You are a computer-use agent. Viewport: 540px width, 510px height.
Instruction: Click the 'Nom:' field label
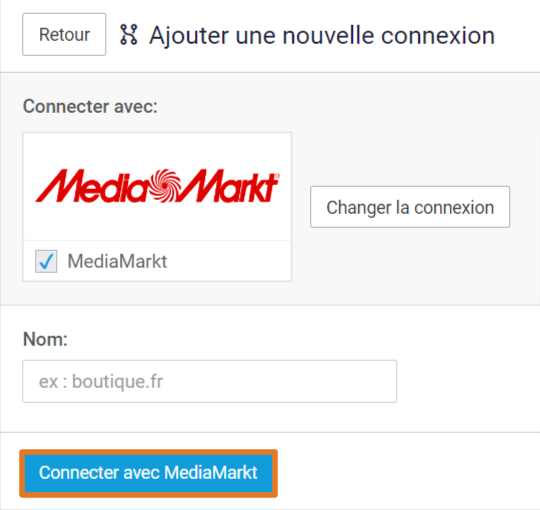(x=45, y=339)
